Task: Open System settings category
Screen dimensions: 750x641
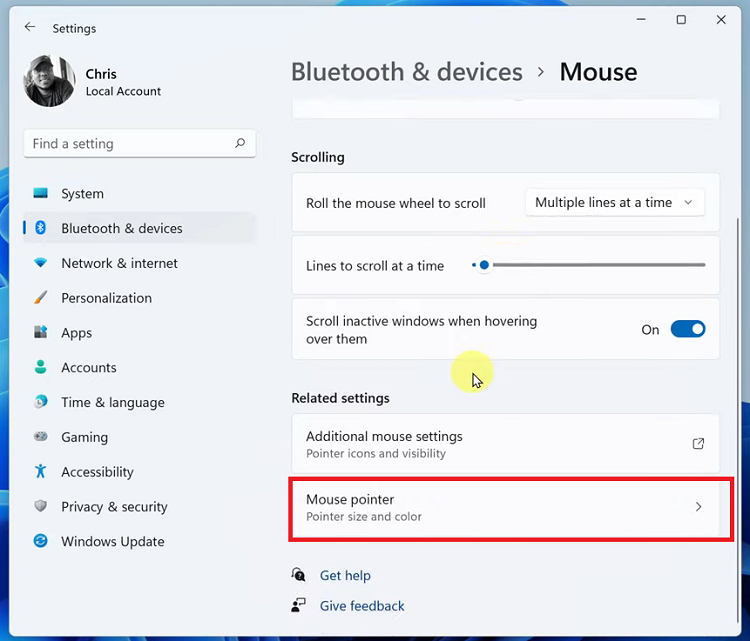Action: click(x=140, y=193)
